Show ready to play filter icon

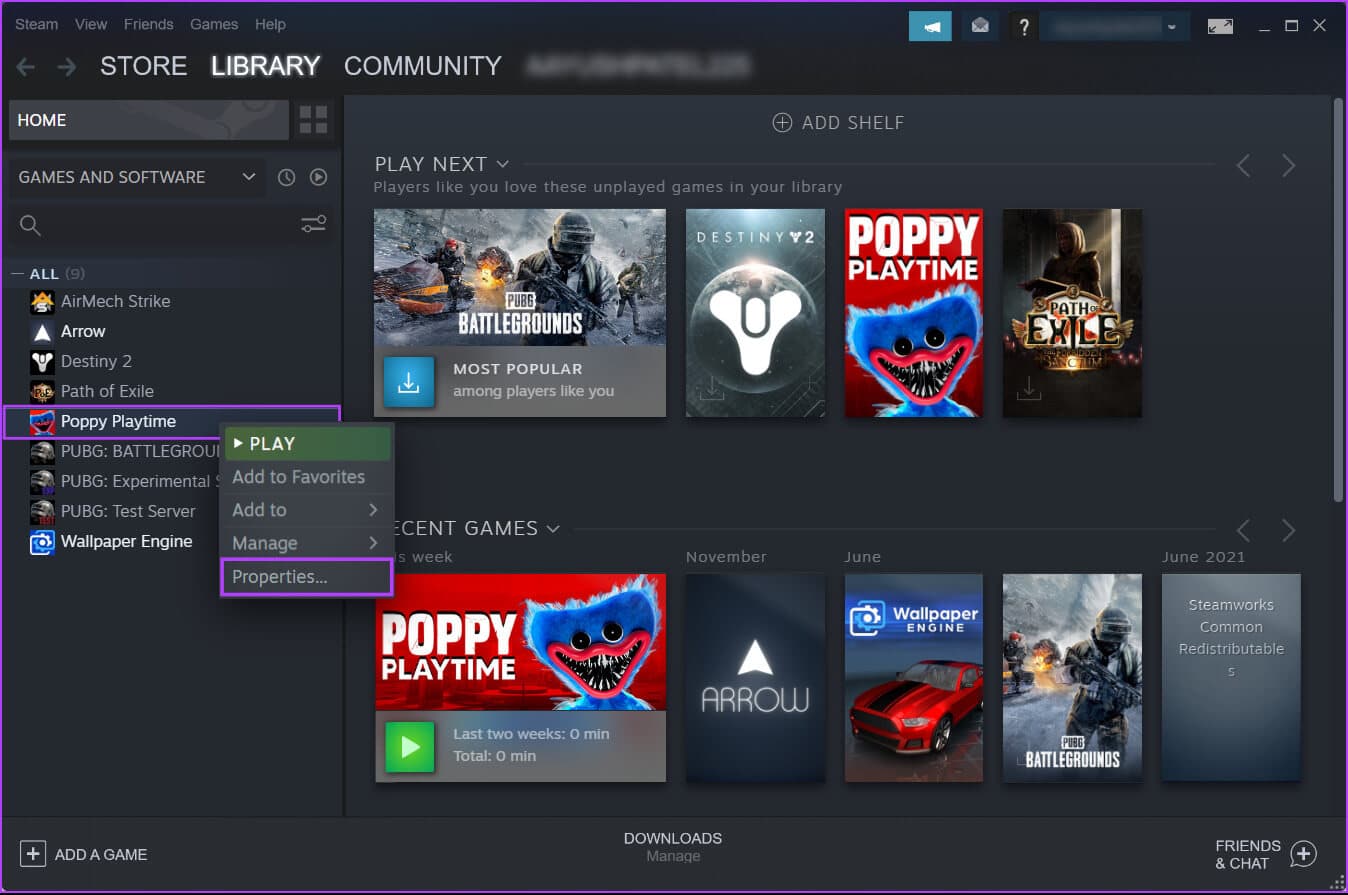pos(319,177)
